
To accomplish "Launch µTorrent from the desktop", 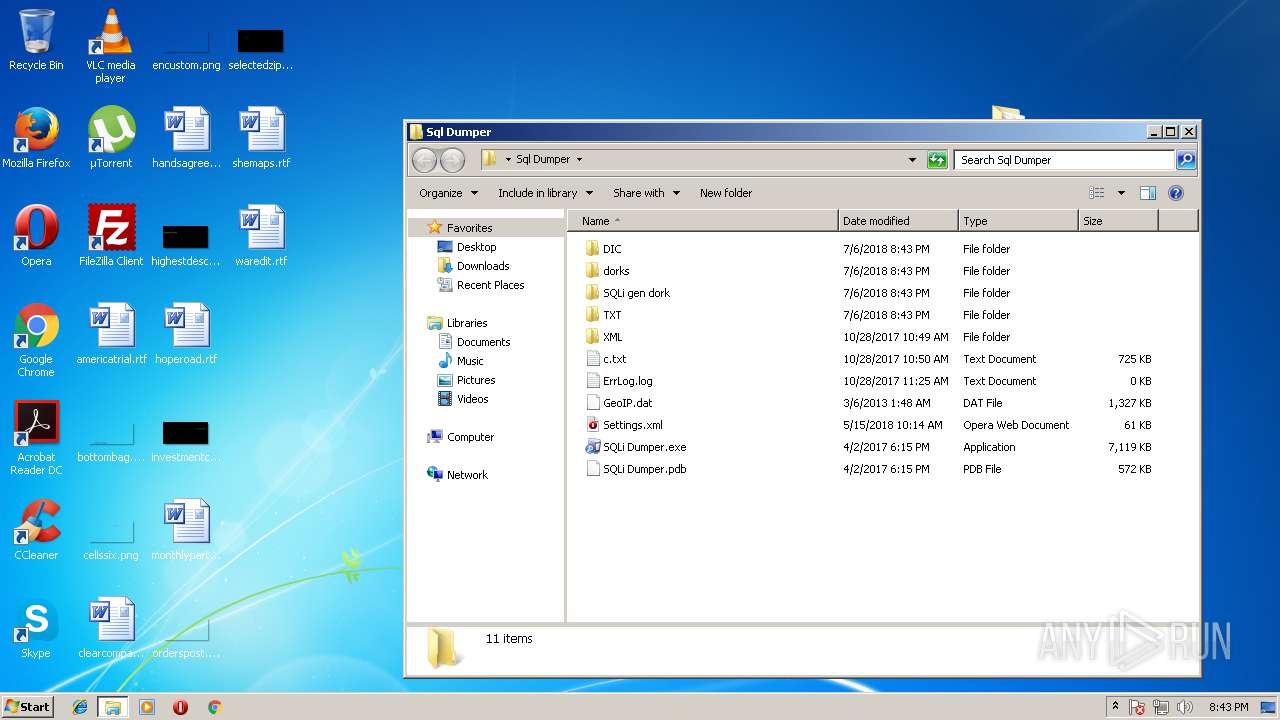I will 110,138.
